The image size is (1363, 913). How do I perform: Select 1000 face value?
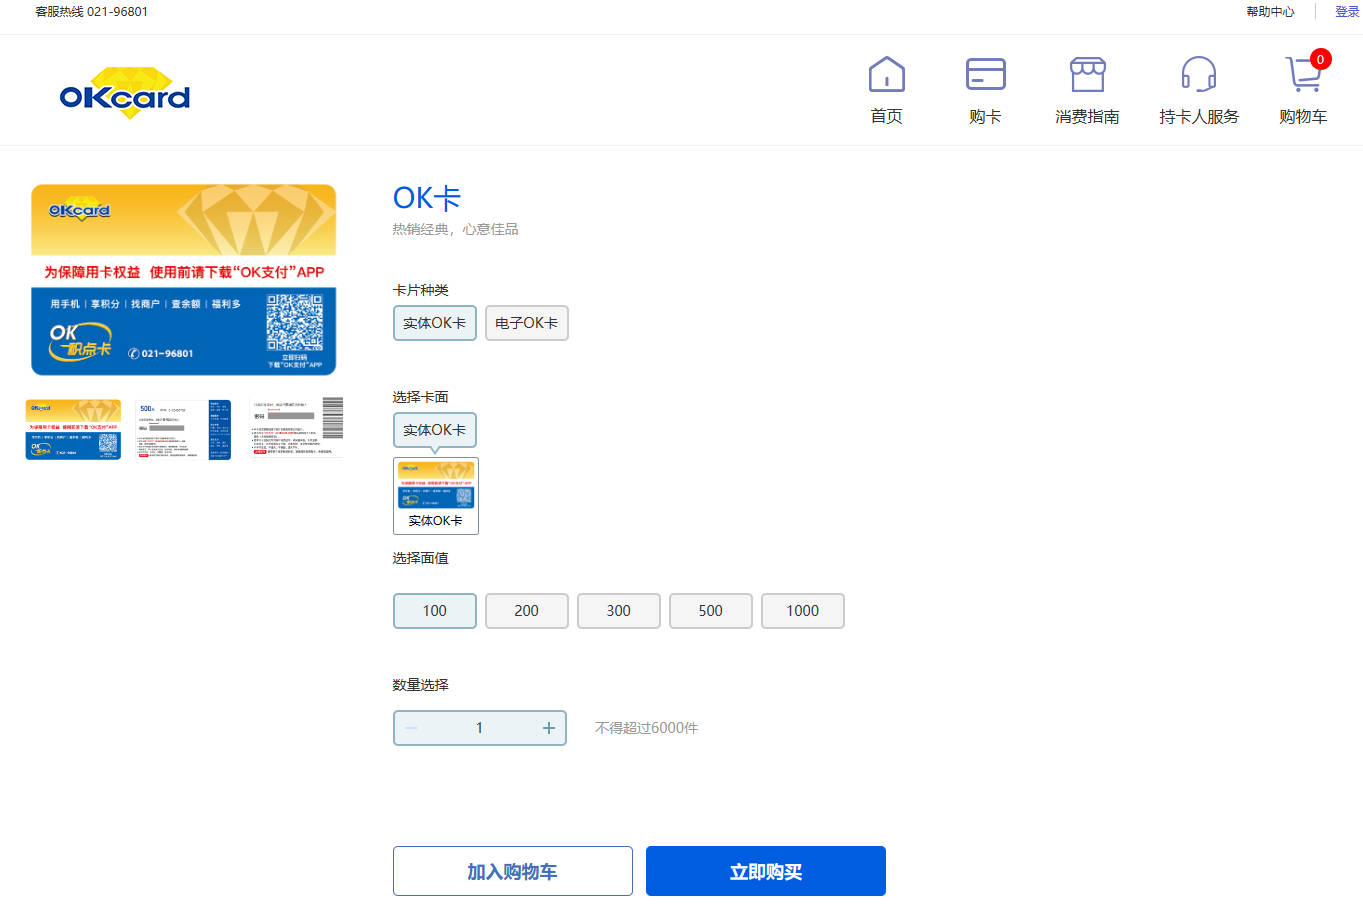pyautogui.click(x=803, y=611)
